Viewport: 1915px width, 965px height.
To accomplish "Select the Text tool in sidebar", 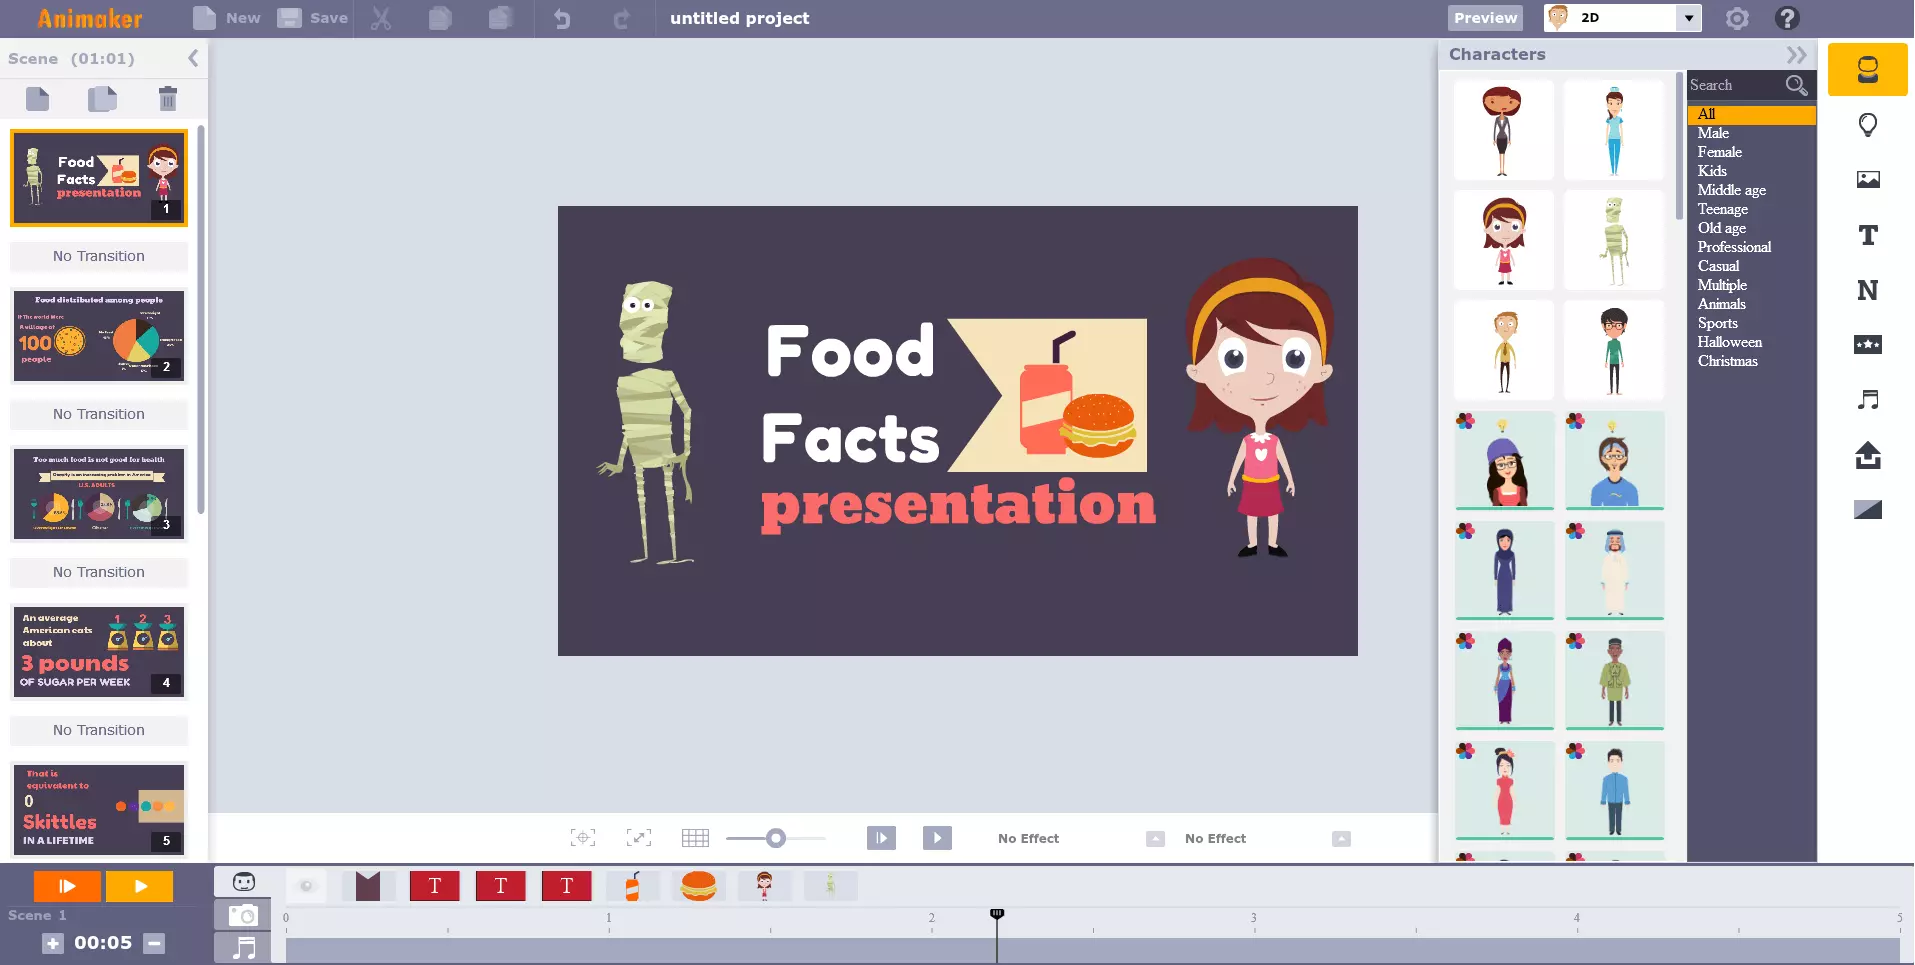I will pyautogui.click(x=1867, y=235).
